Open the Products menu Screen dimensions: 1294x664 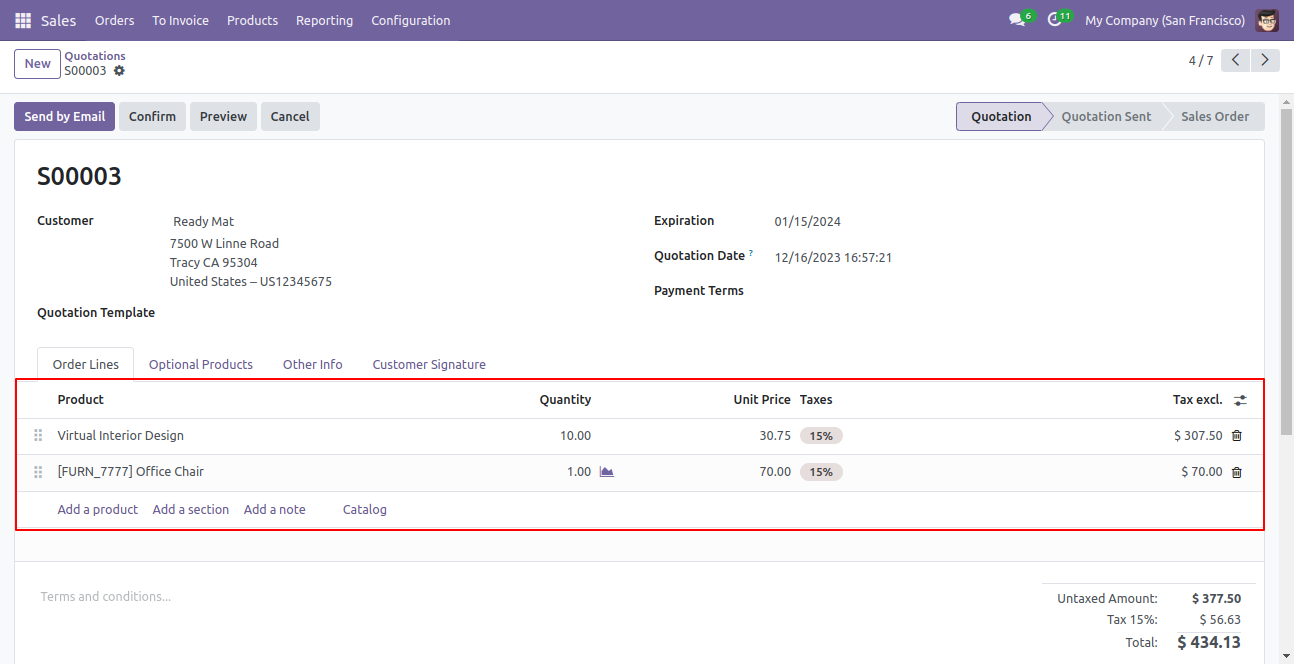tap(252, 20)
